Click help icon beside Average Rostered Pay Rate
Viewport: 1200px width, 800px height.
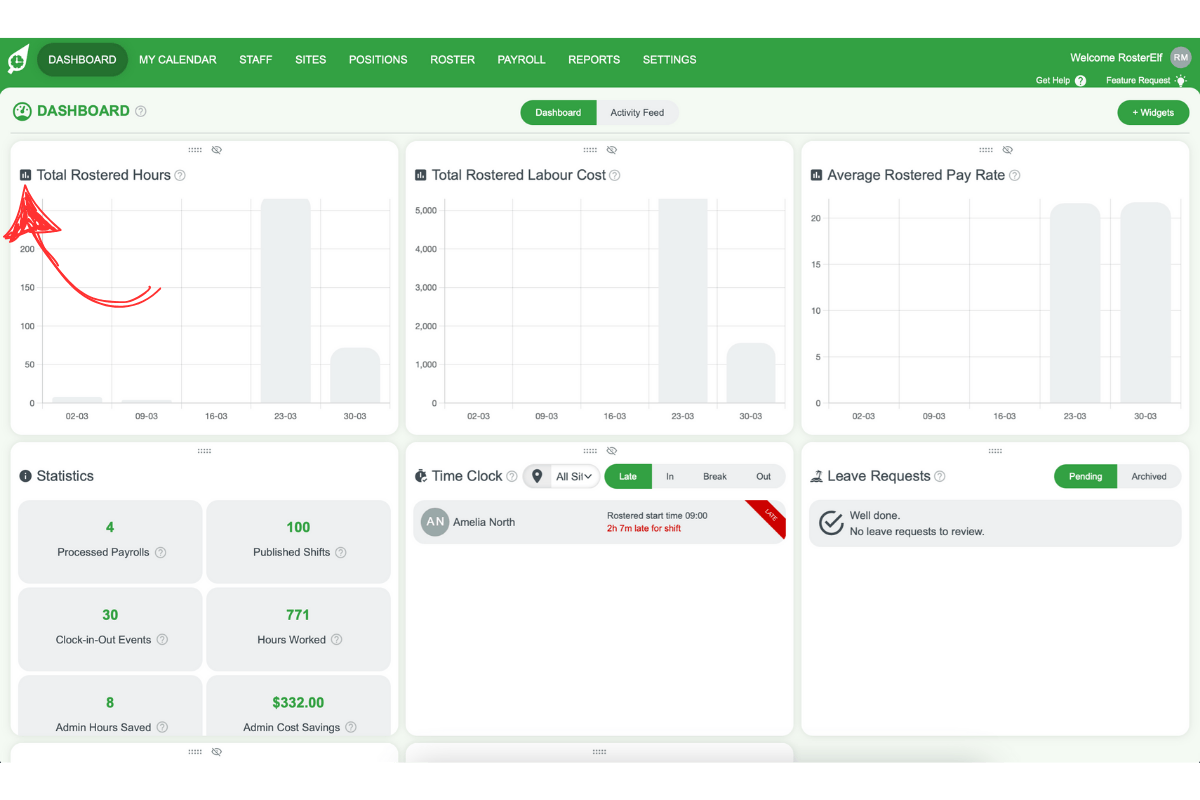(x=1014, y=175)
